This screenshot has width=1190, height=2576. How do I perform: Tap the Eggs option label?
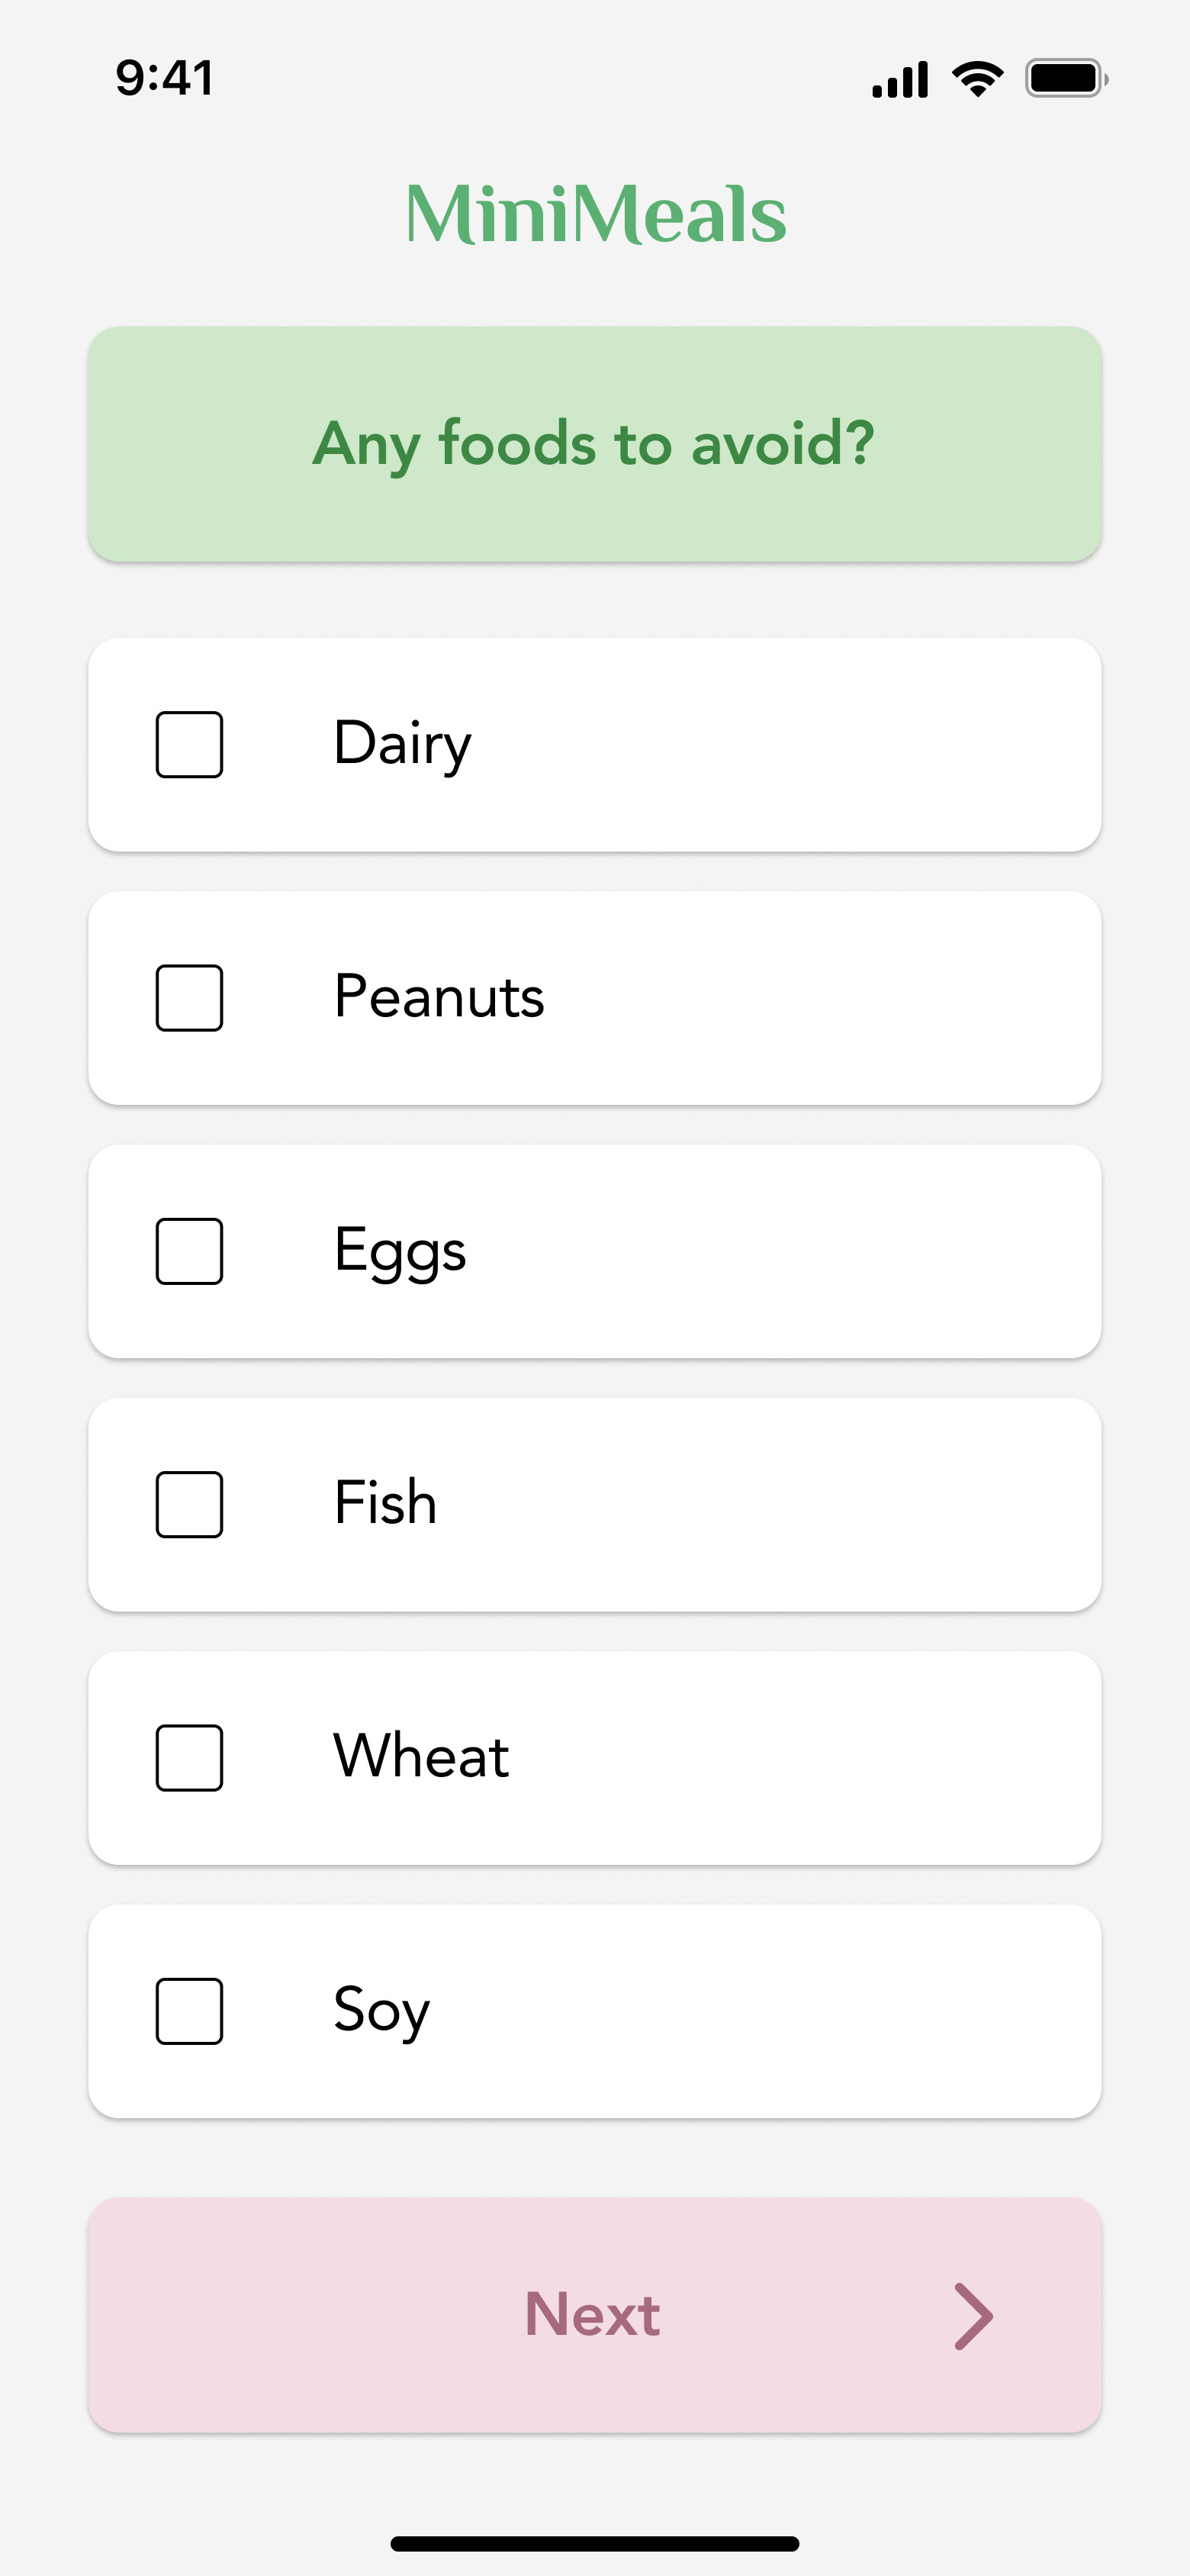point(400,1251)
